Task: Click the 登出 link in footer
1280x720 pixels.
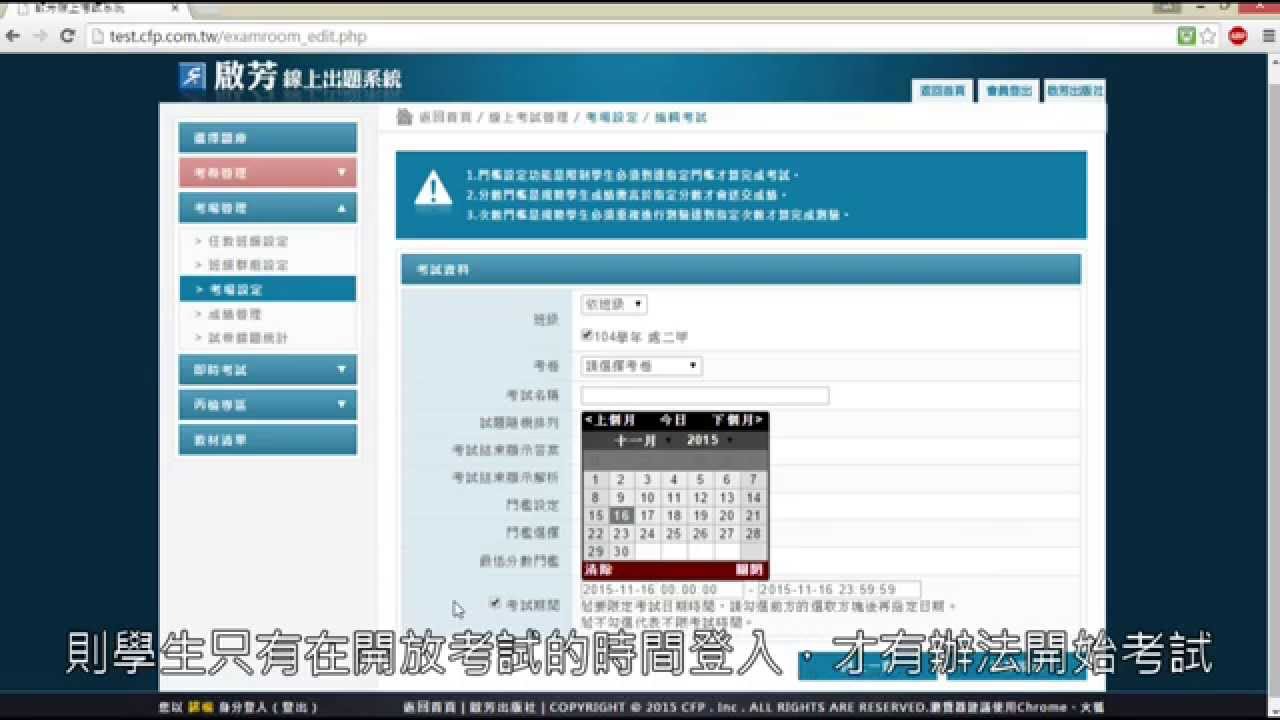Action: point(296,707)
